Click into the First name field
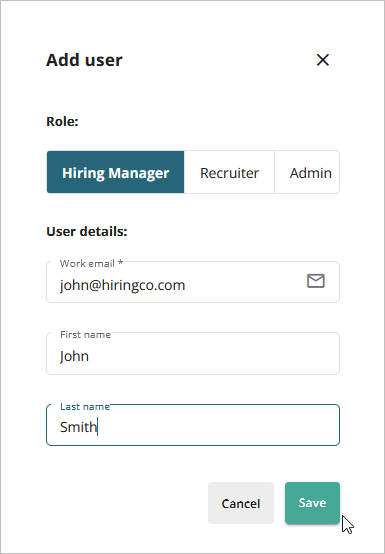 pos(193,353)
